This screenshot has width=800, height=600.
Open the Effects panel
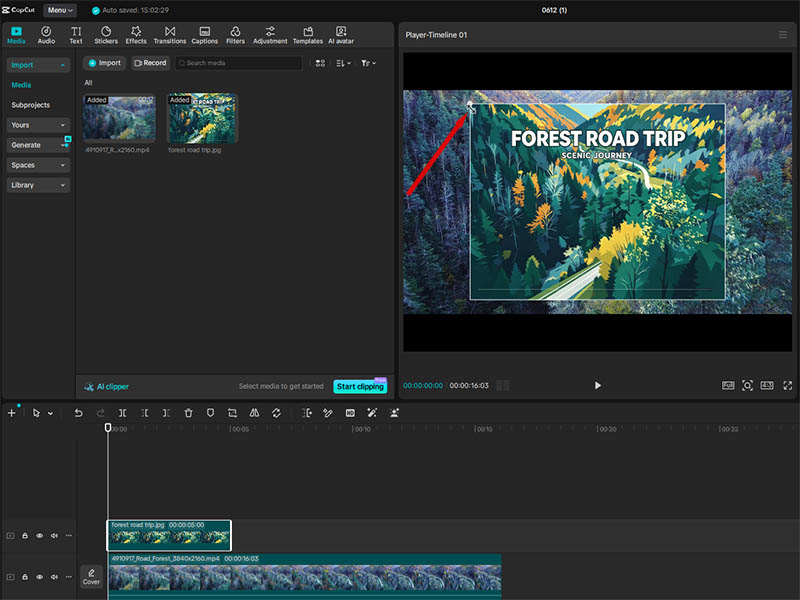point(136,35)
